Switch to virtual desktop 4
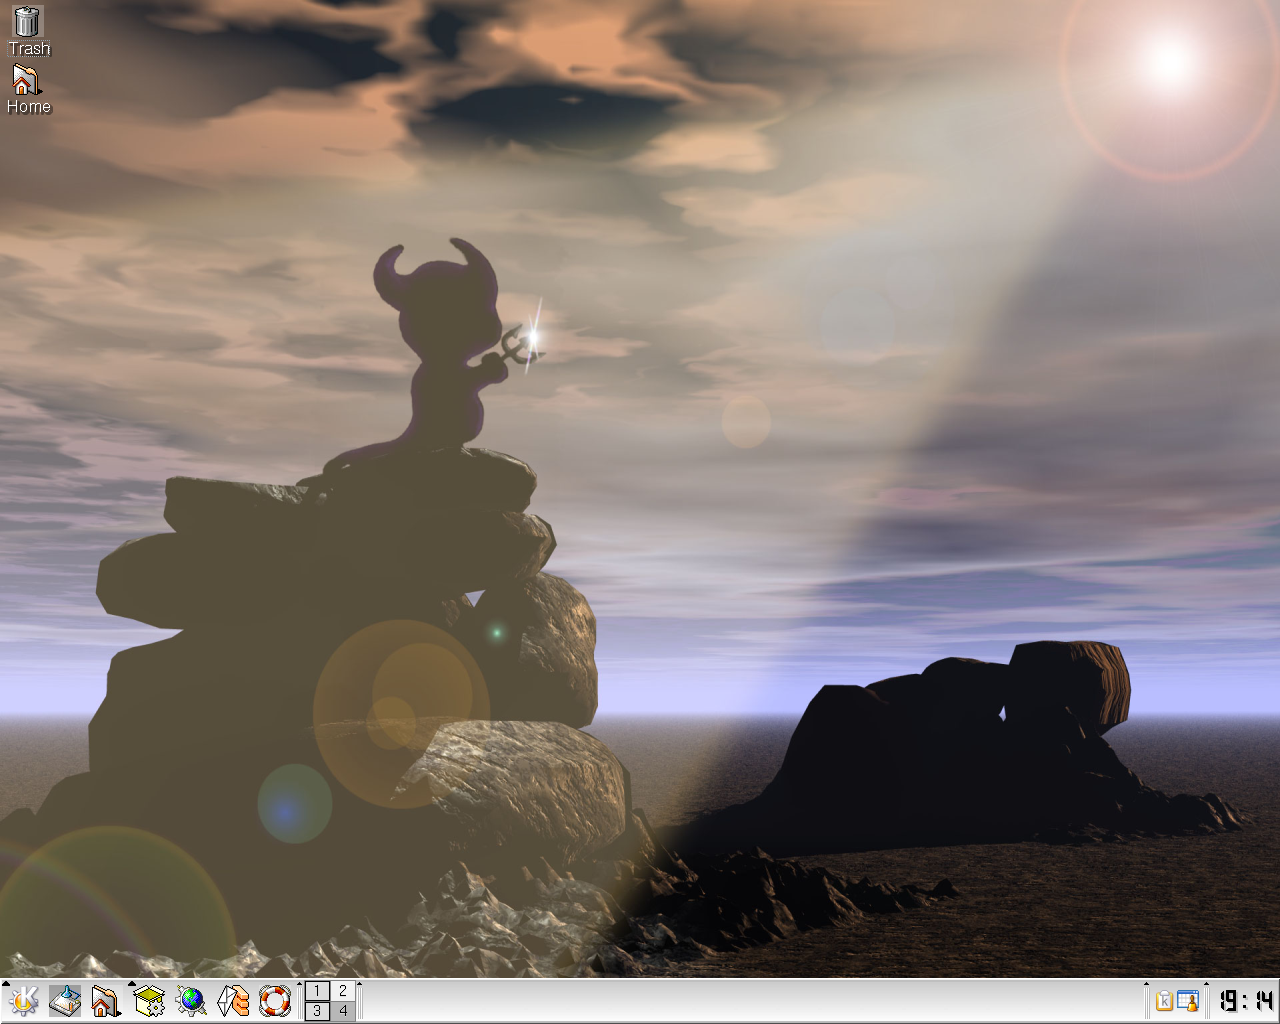 click(342, 1011)
